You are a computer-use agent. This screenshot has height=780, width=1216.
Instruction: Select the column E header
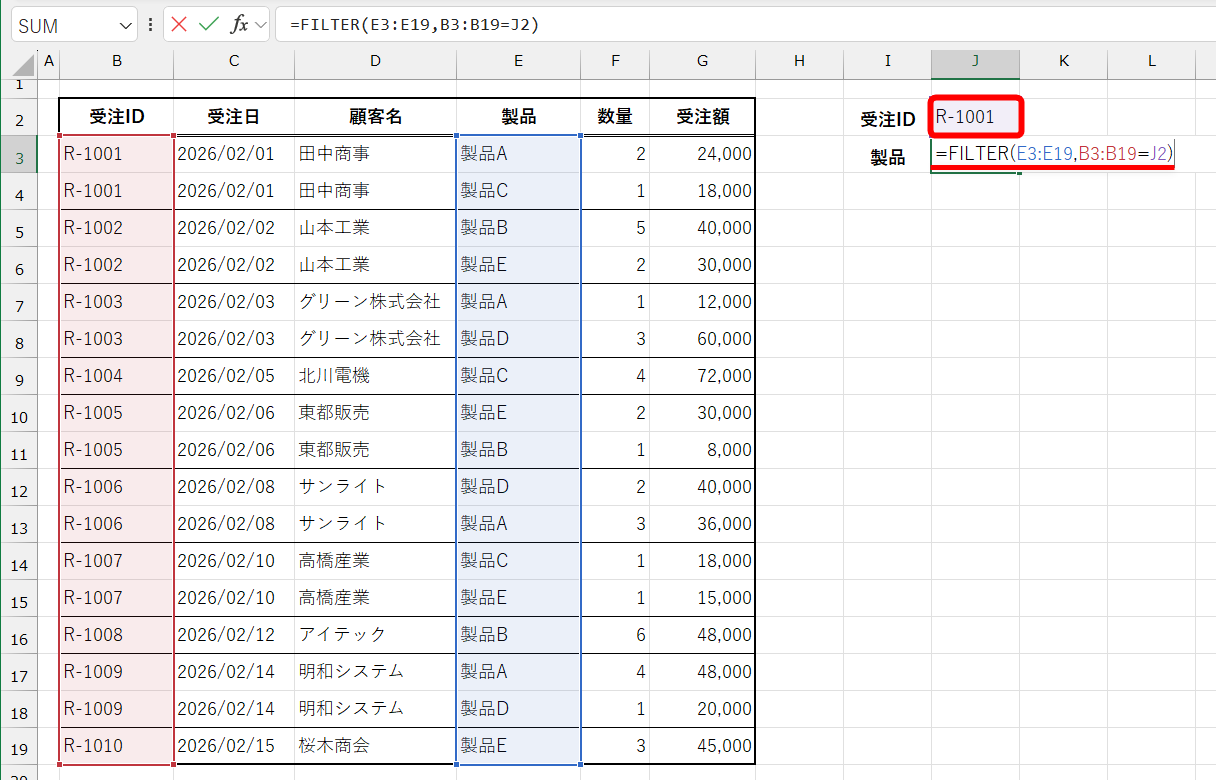pyautogui.click(x=518, y=62)
